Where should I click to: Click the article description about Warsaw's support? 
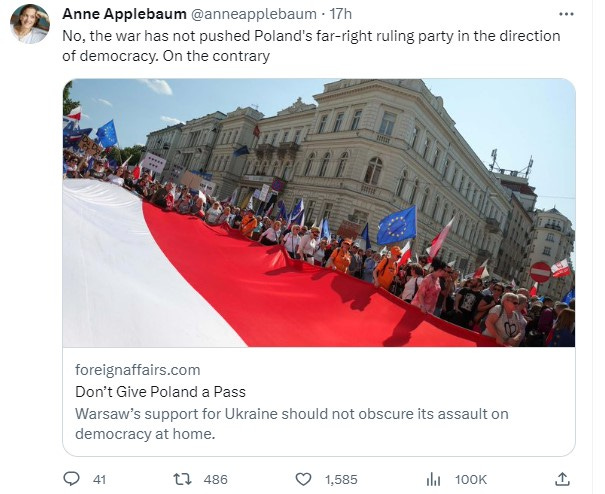tap(292, 424)
